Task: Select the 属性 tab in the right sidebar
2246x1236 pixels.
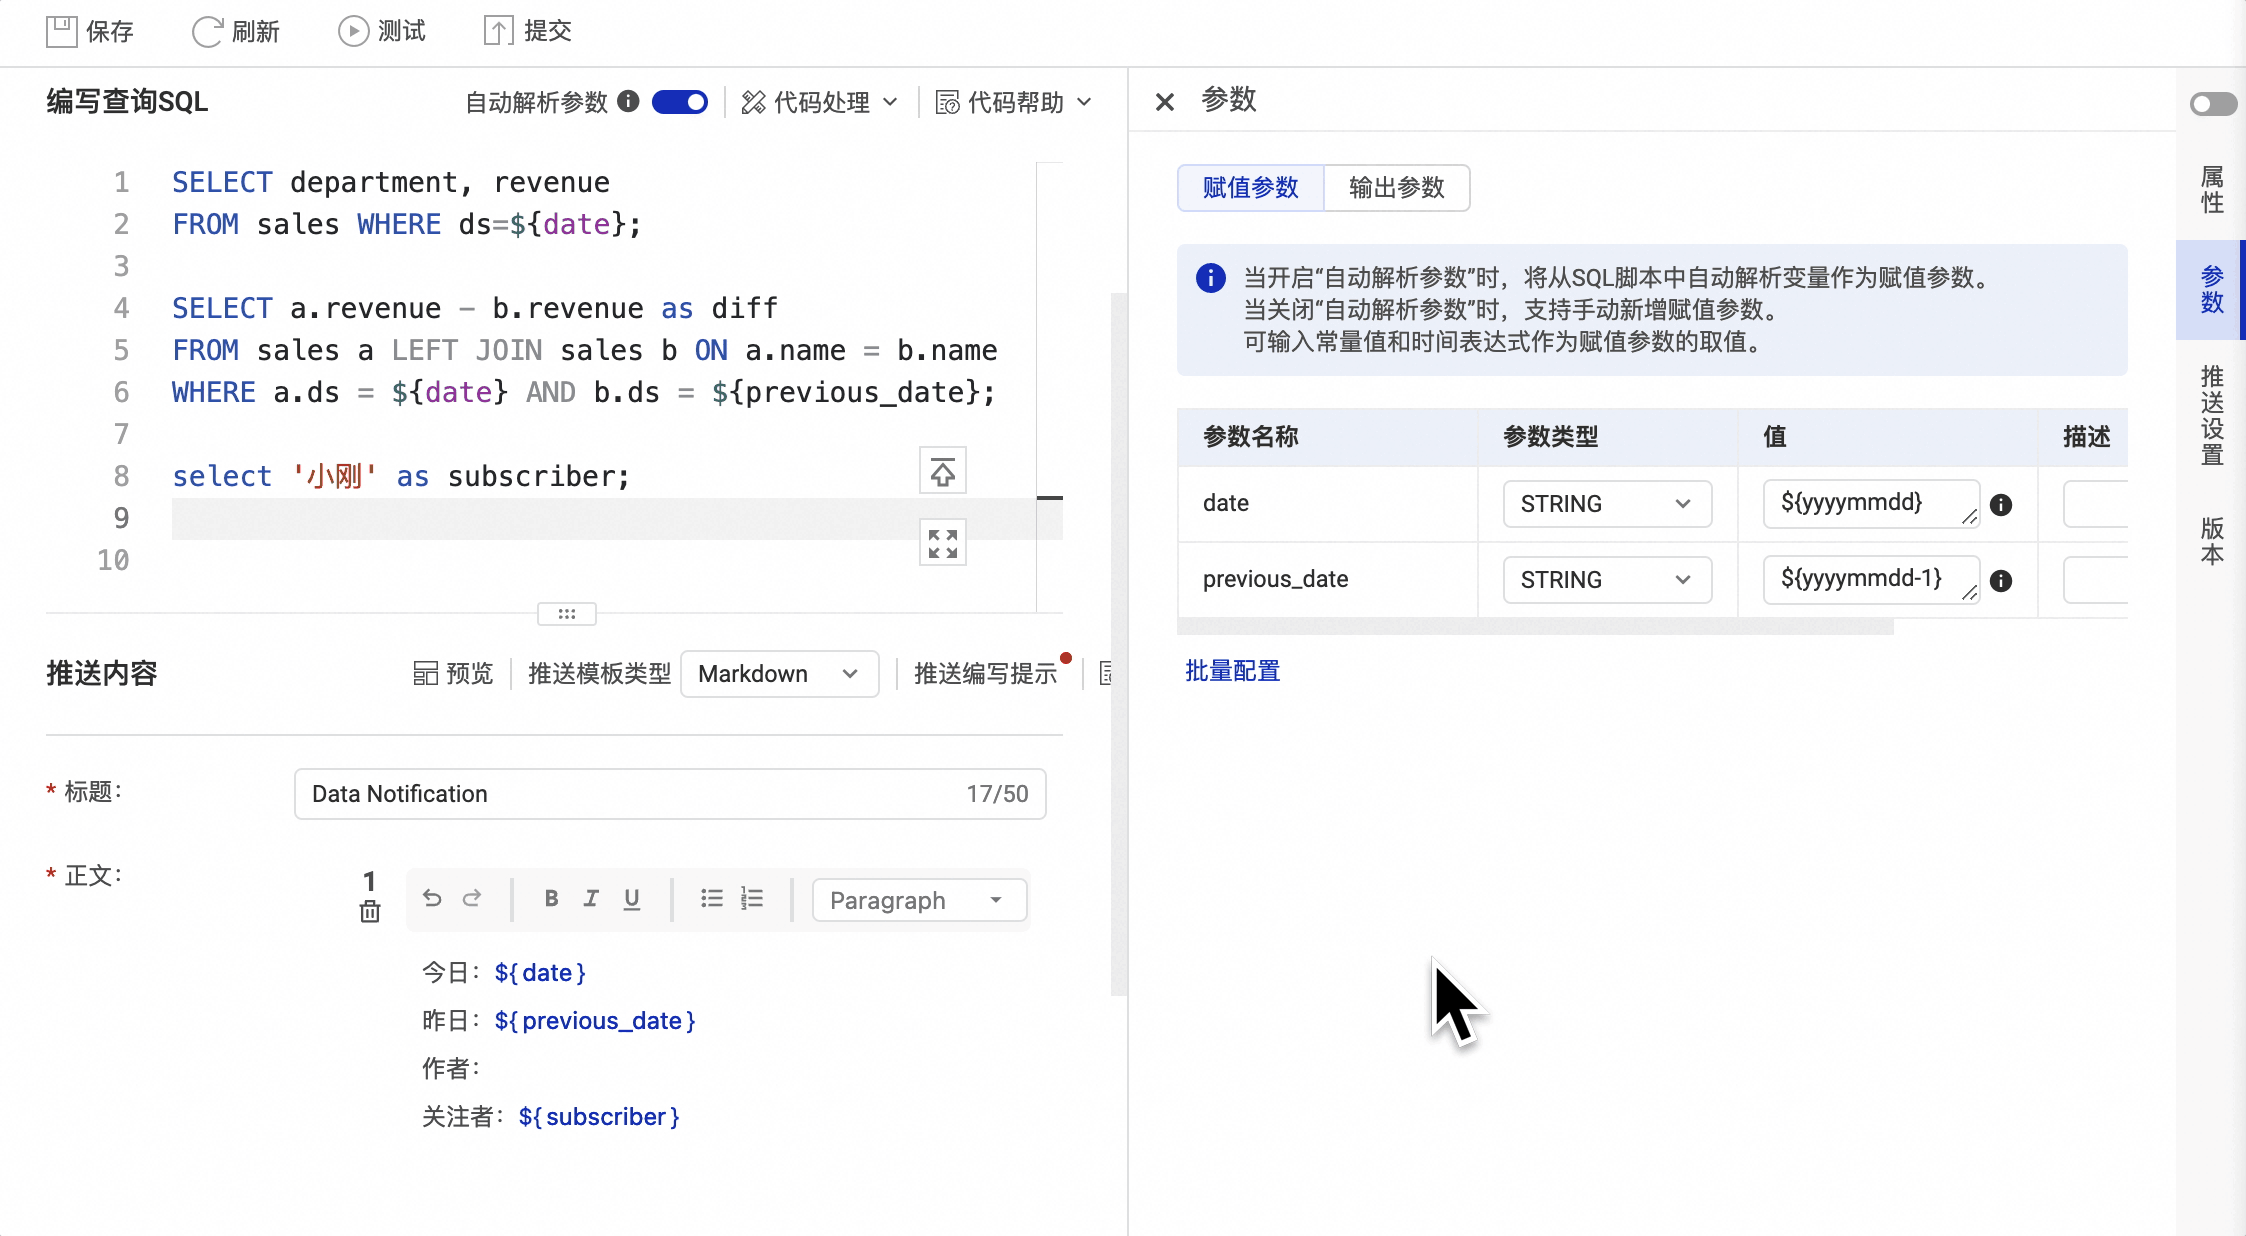Action: pos(2210,190)
